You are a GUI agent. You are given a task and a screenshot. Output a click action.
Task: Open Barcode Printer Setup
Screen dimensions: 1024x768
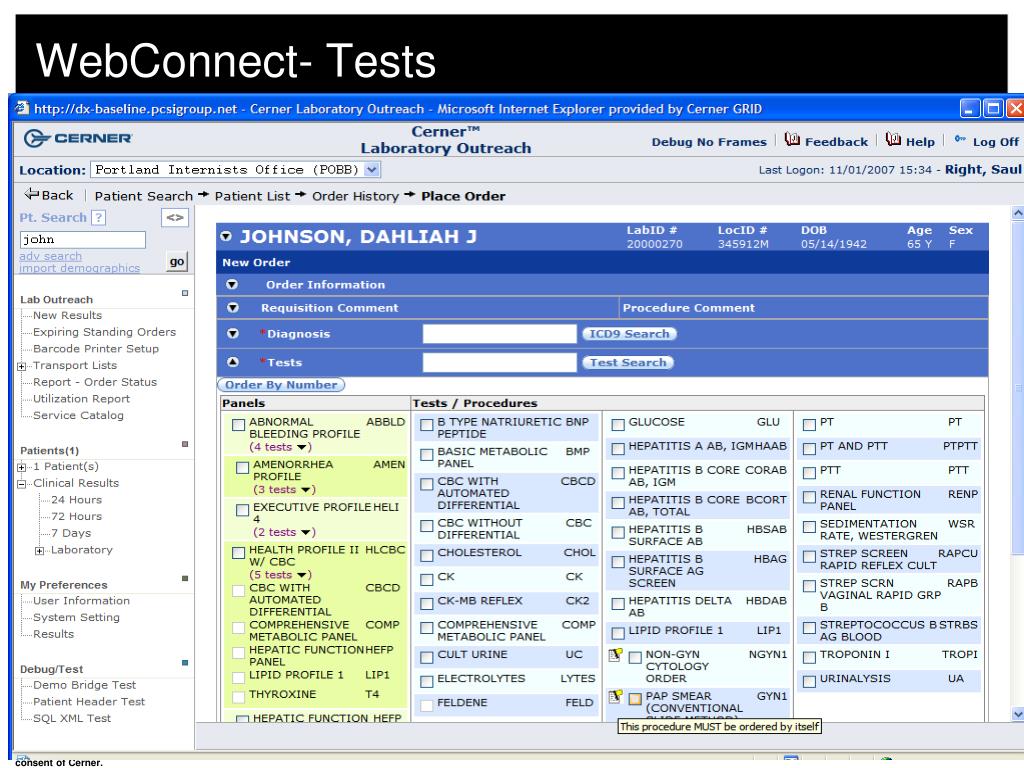point(96,349)
